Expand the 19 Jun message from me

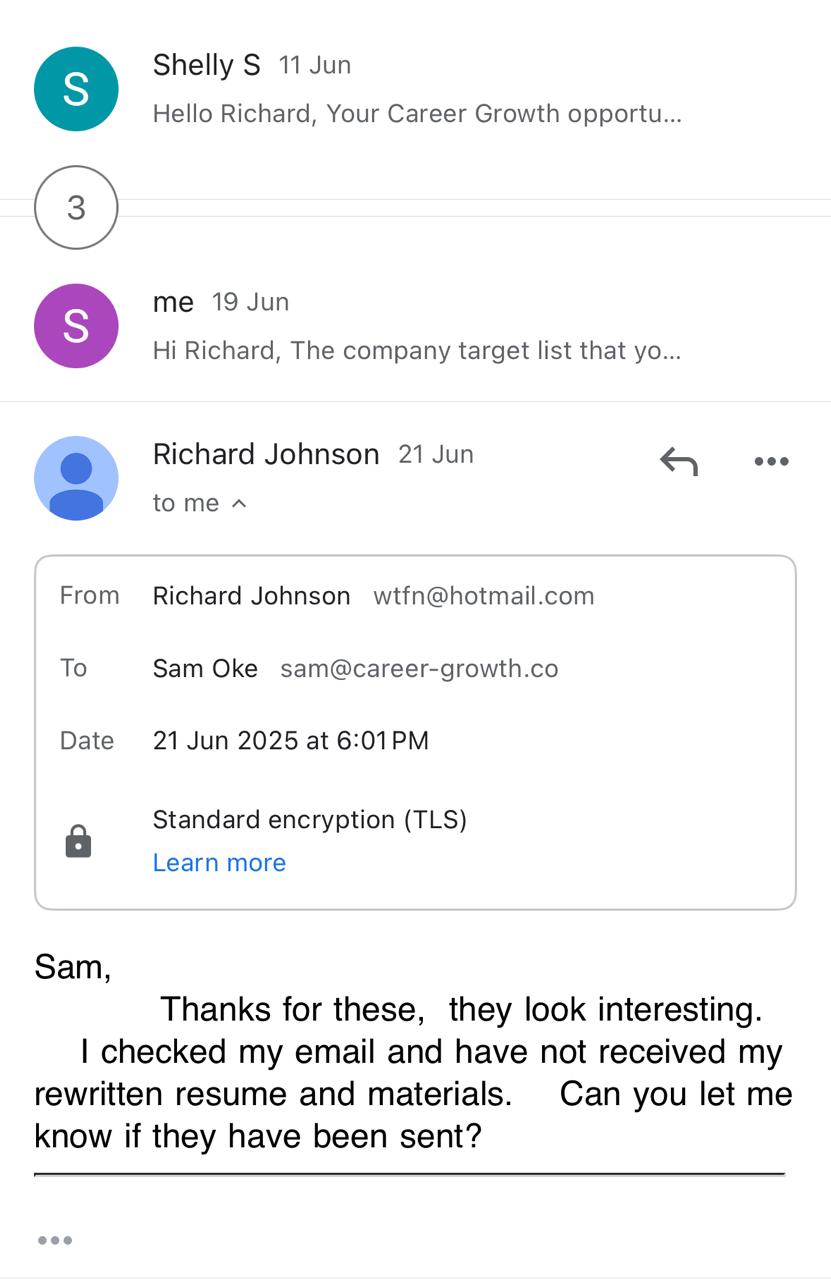416,350
